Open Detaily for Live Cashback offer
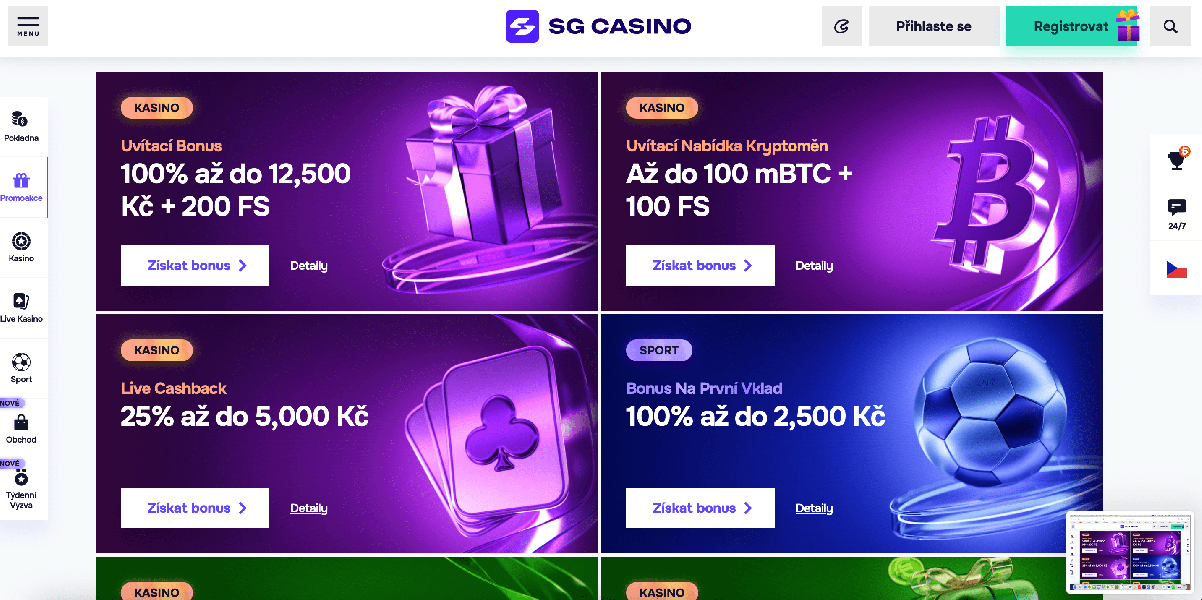 point(309,508)
